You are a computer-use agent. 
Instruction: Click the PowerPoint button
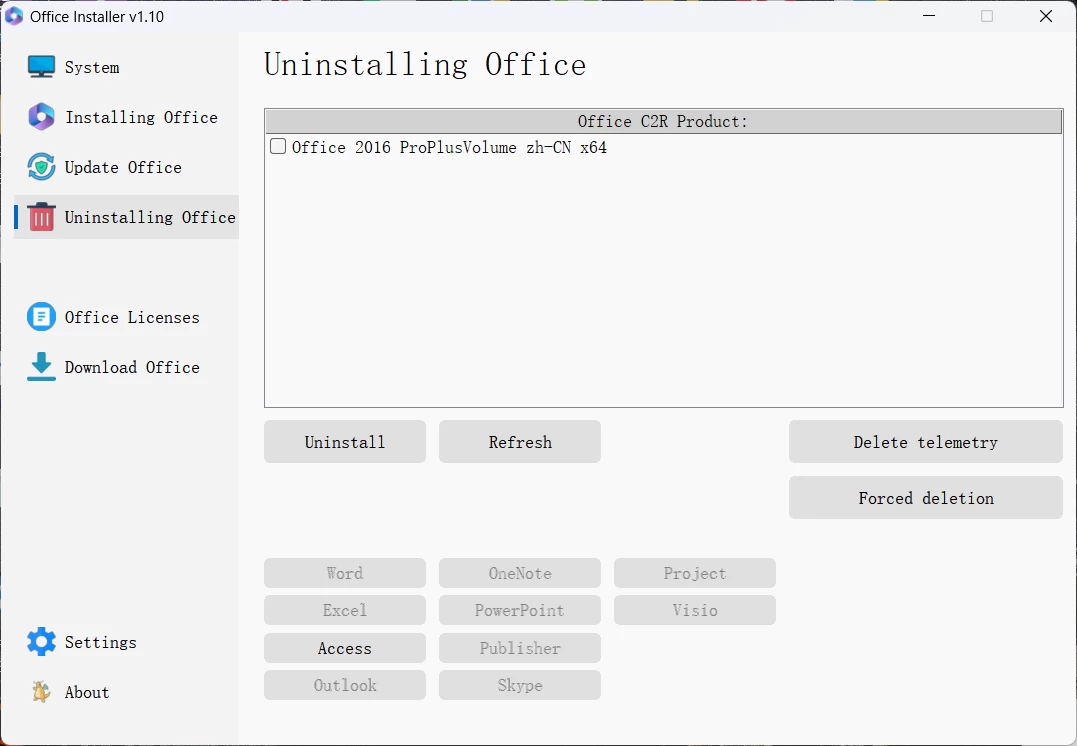pos(520,610)
